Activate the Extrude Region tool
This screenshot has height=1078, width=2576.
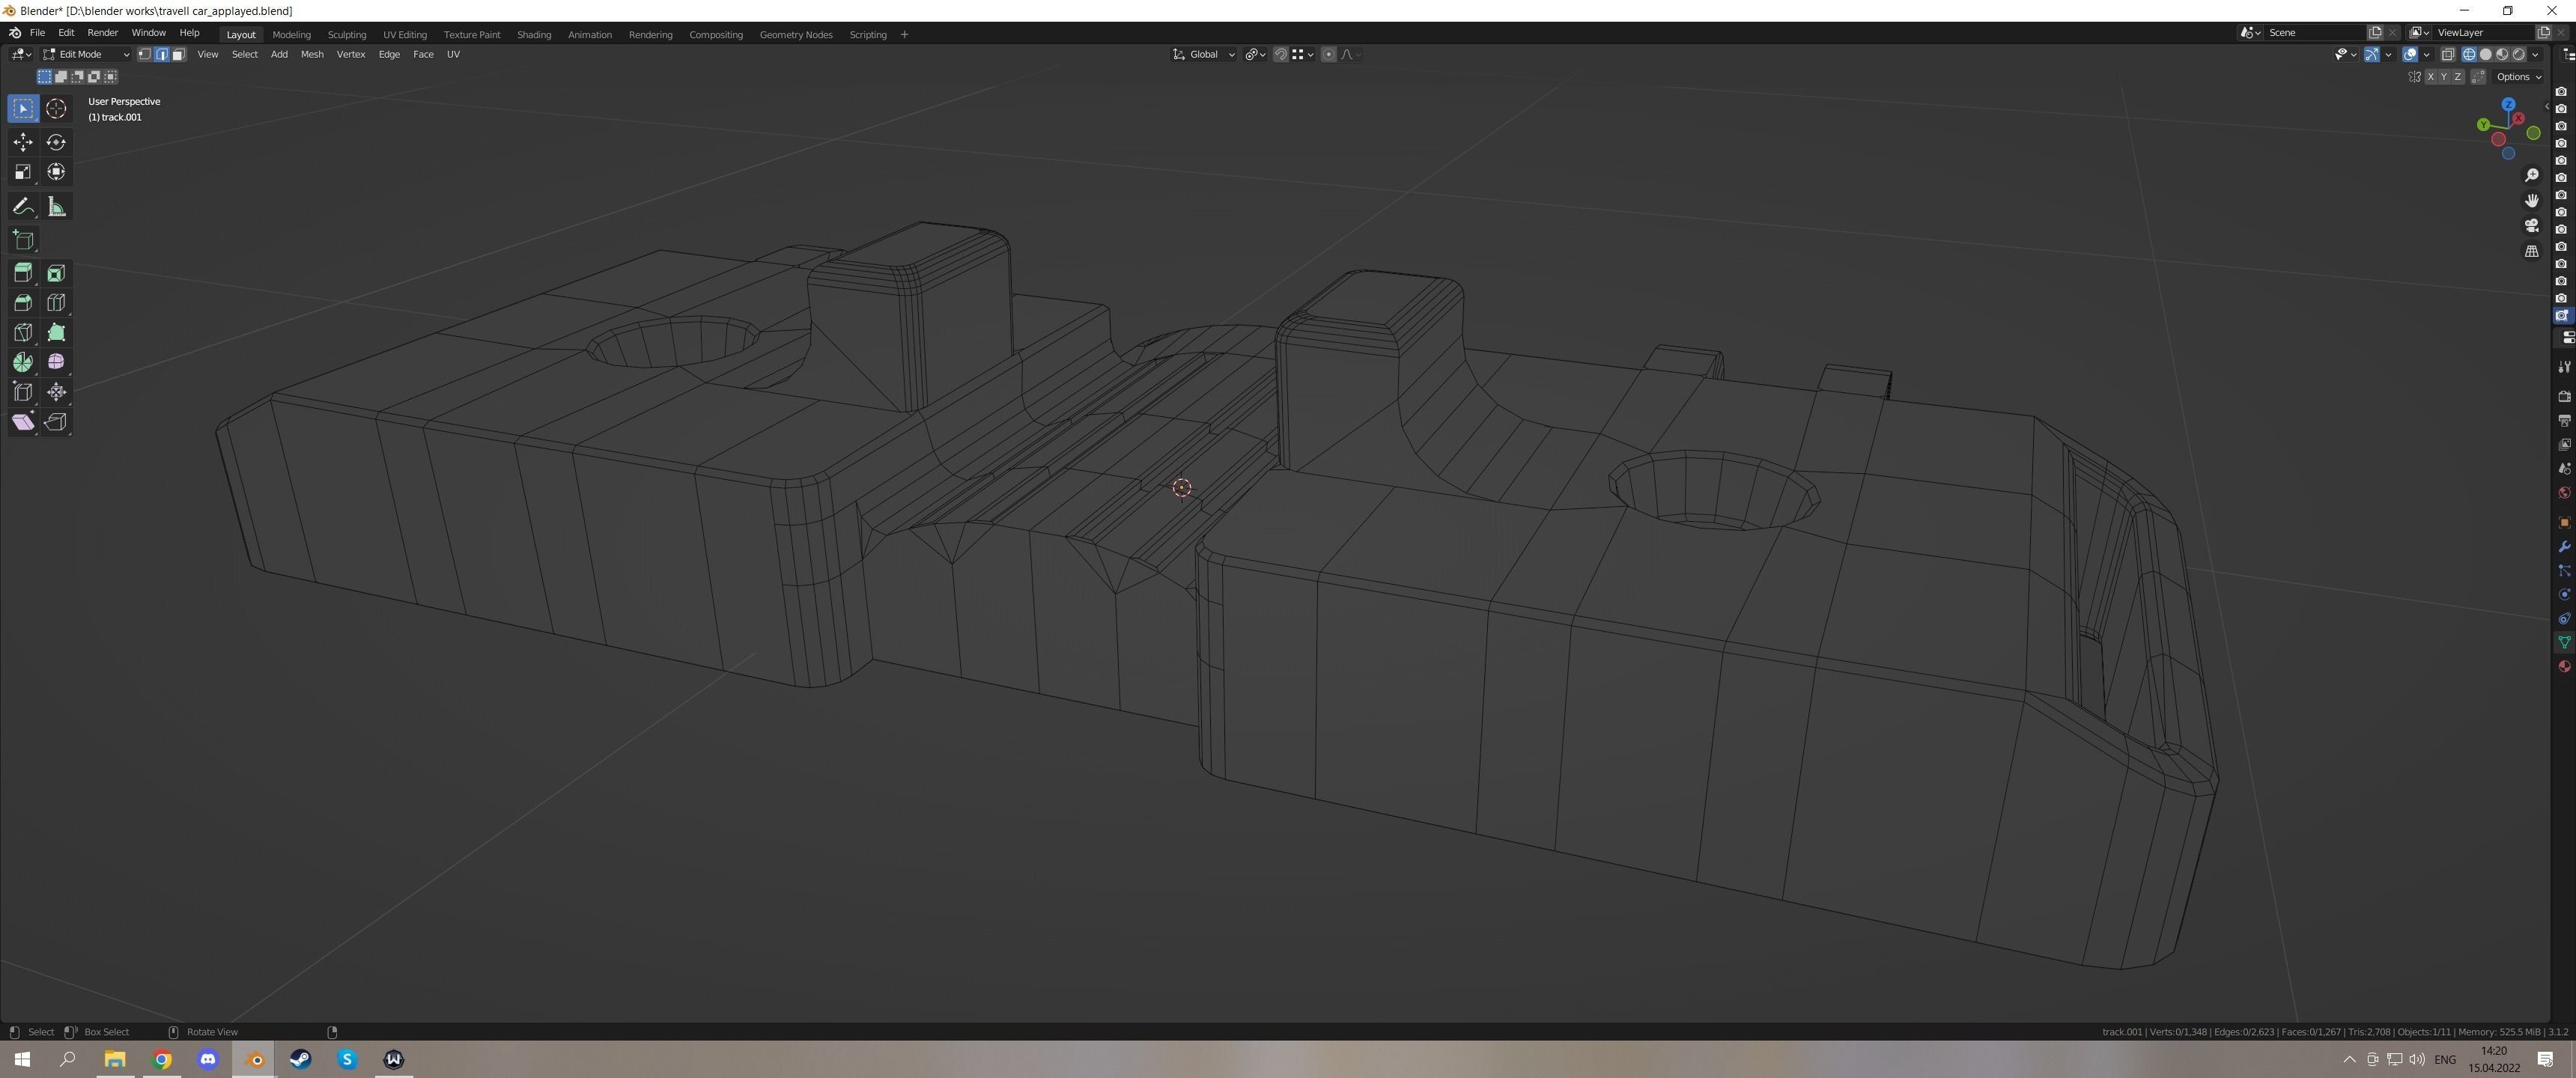(x=23, y=273)
